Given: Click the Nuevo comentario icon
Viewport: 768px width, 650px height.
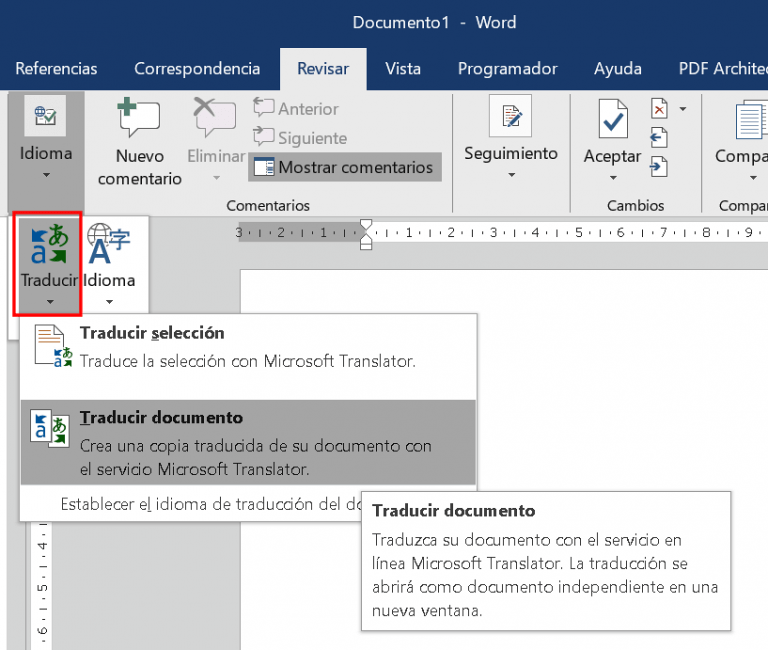Looking at the screenshot, I should (139, 118).
